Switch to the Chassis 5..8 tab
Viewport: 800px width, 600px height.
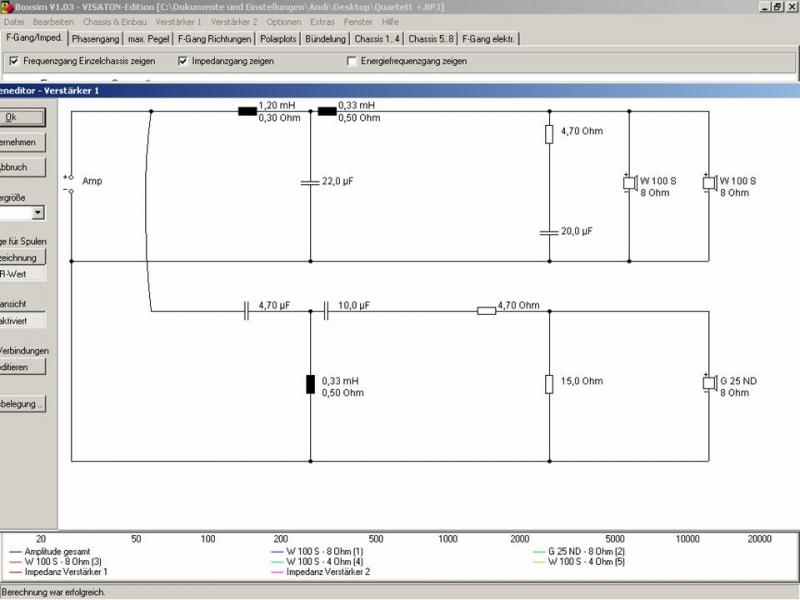(431, 39)
